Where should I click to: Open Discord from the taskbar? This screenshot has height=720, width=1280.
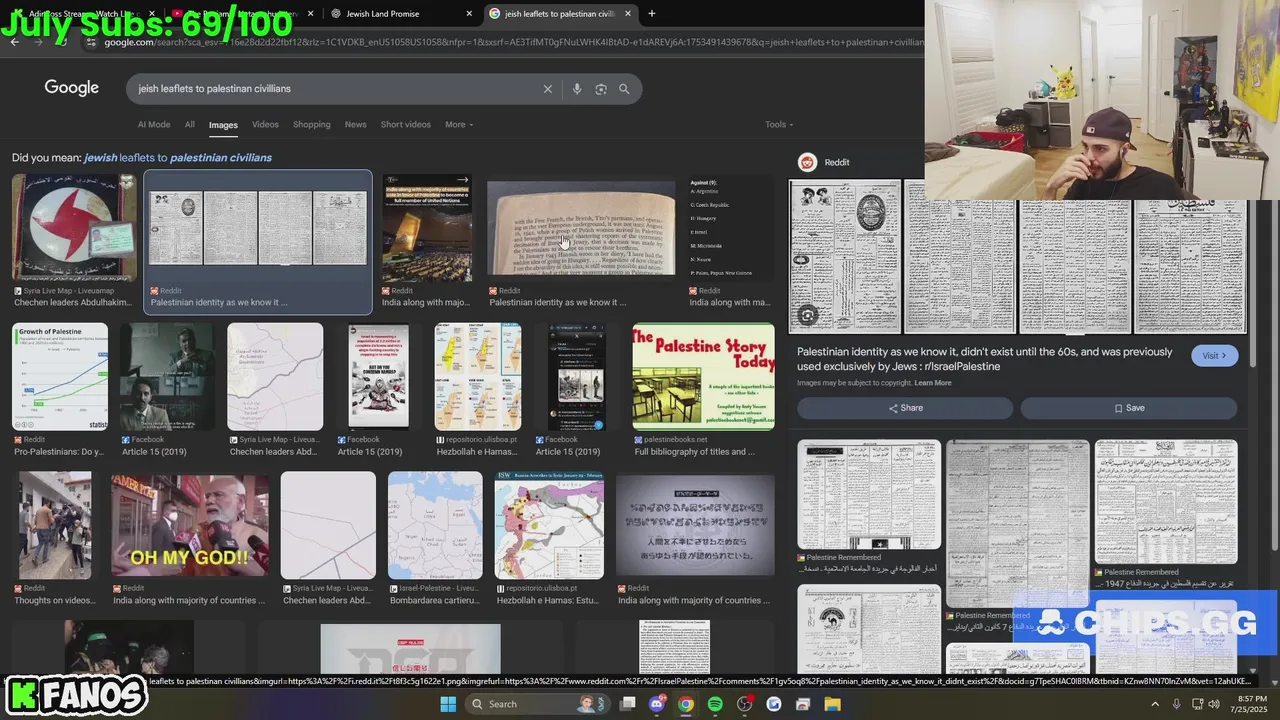(657, 704)
